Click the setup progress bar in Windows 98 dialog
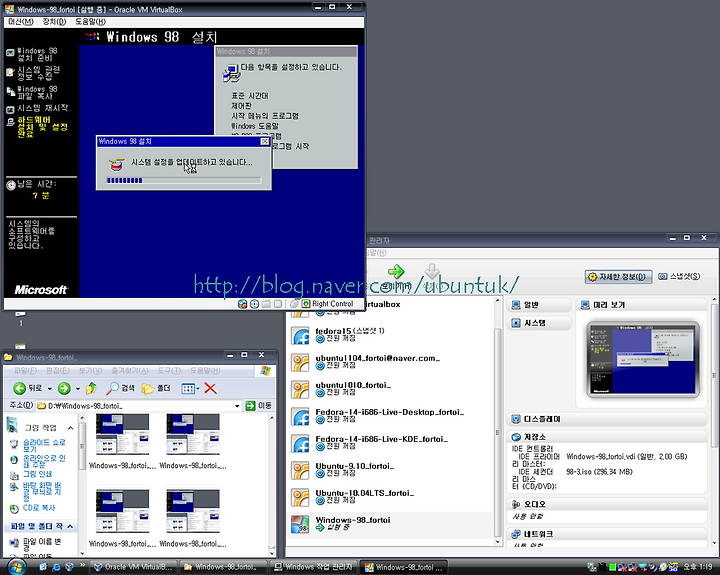This screenshot has height=575, width=720. pyautogui.click(x=184, y=180)
